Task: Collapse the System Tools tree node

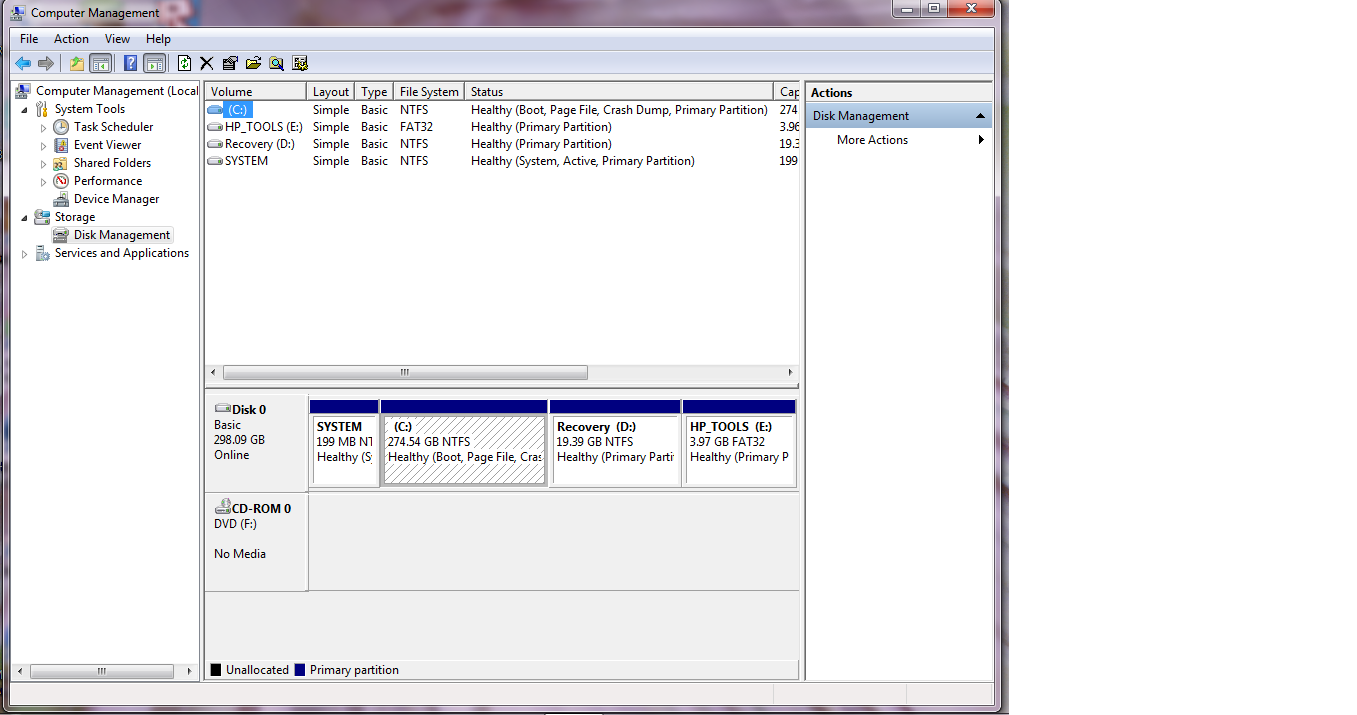Action: (x=24, y=109)
